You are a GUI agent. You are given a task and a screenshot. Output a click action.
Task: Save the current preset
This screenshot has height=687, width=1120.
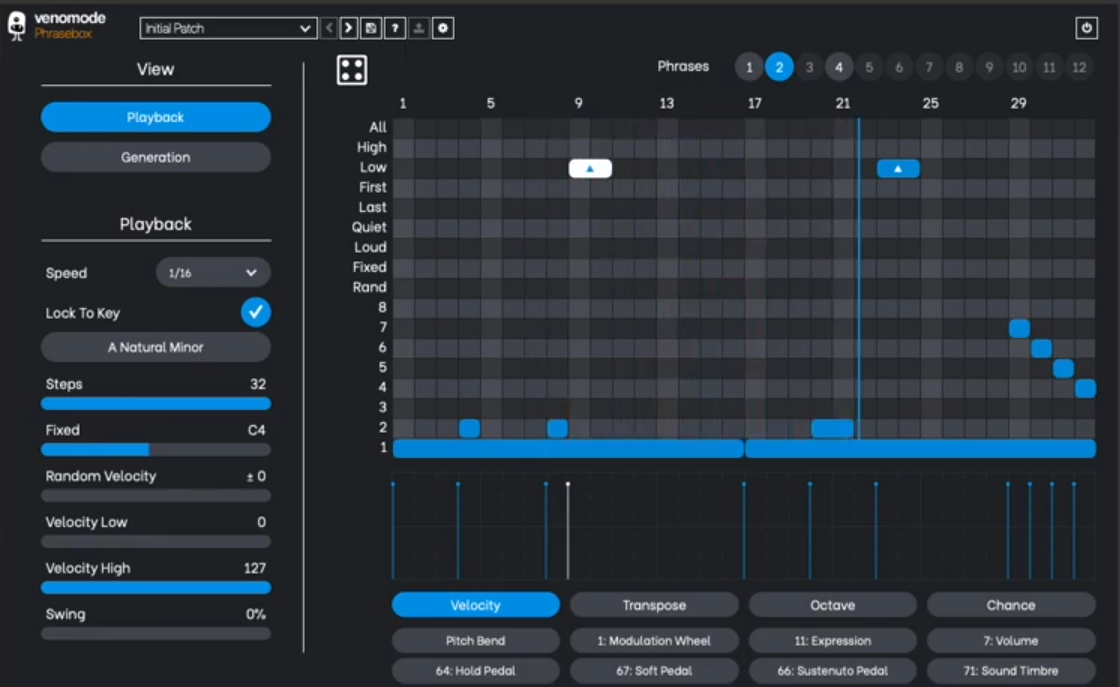371,29
